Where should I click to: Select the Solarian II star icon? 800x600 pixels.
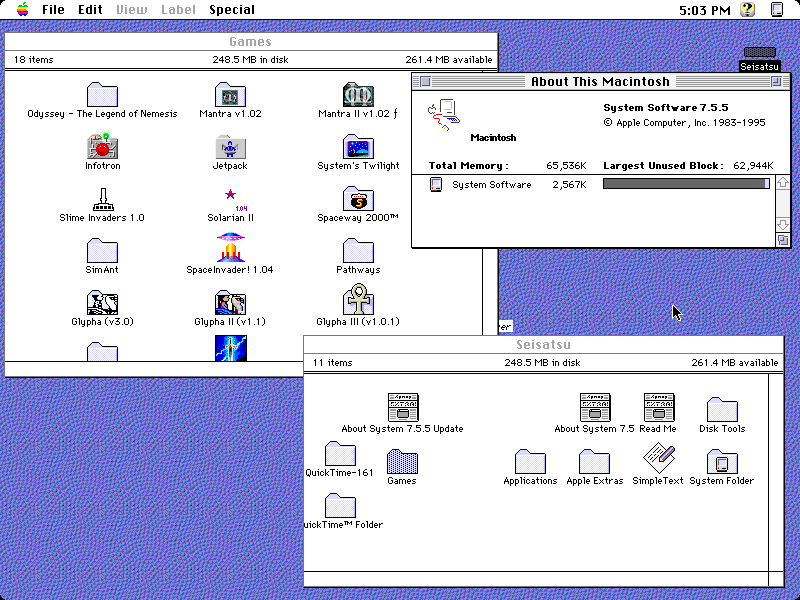click(x=231, y=194)
